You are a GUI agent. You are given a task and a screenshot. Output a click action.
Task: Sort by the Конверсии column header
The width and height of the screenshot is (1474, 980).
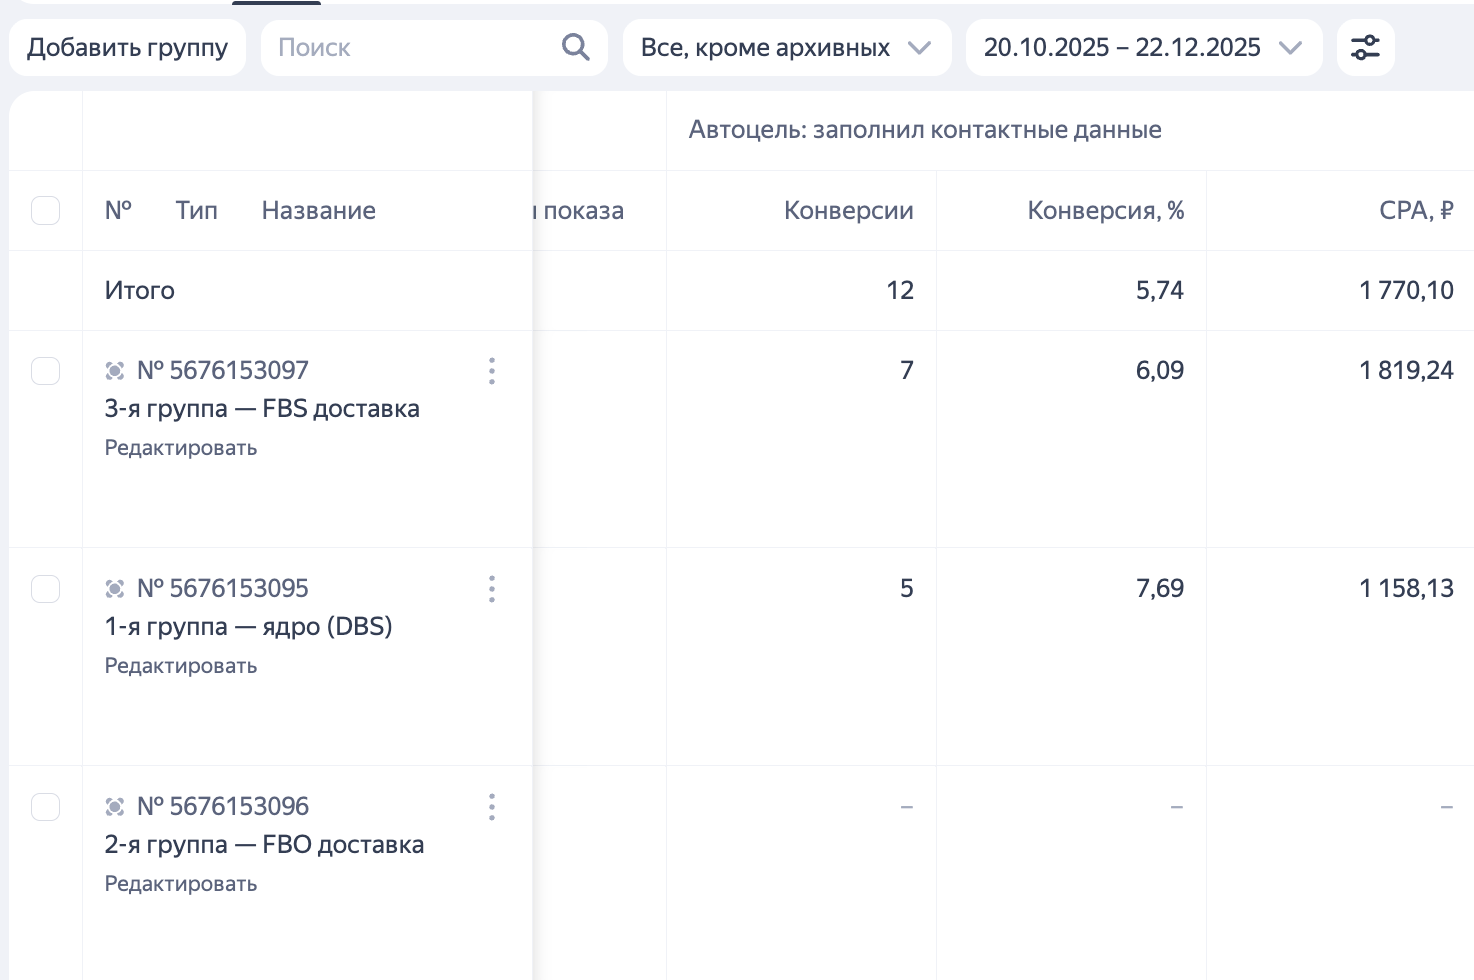point(848,211)
